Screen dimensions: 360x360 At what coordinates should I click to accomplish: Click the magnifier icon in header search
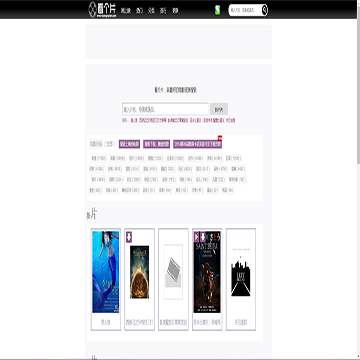tap(264, 10)
